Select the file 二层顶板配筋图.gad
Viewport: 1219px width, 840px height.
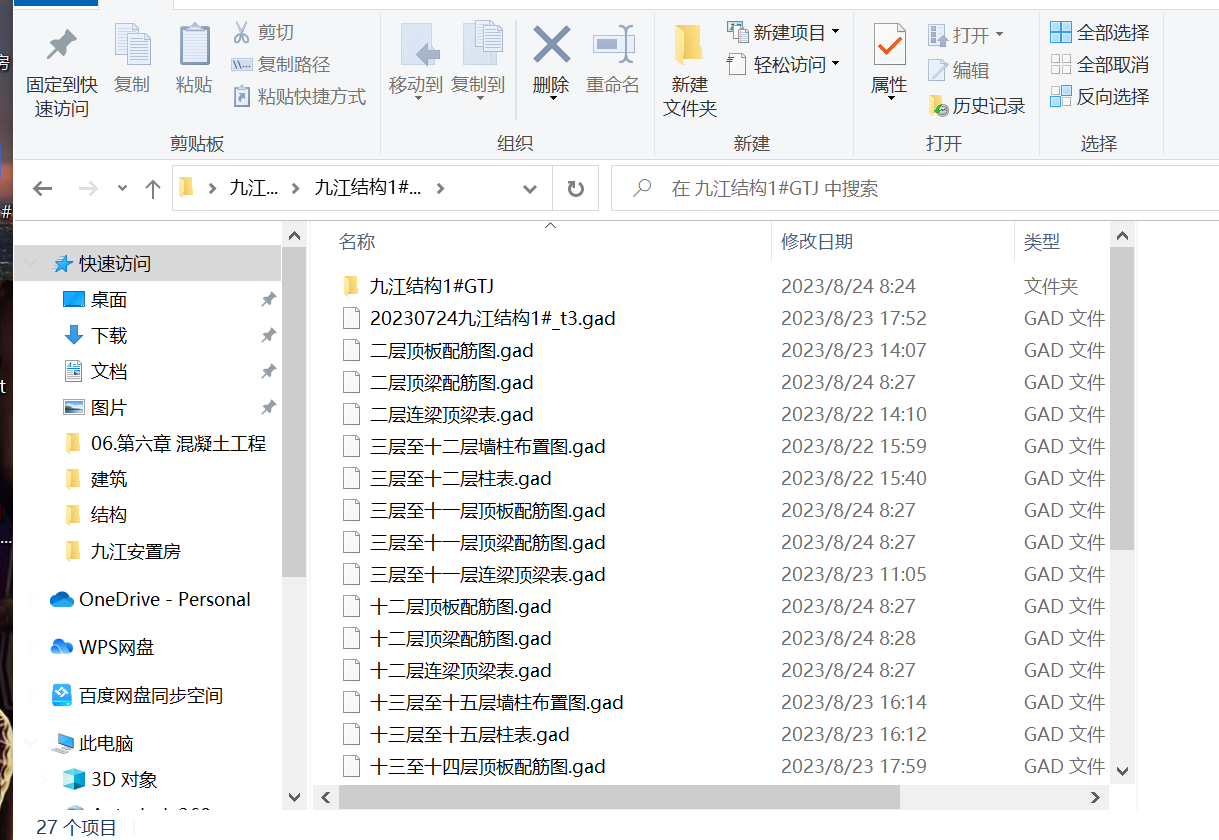point(722,350)
